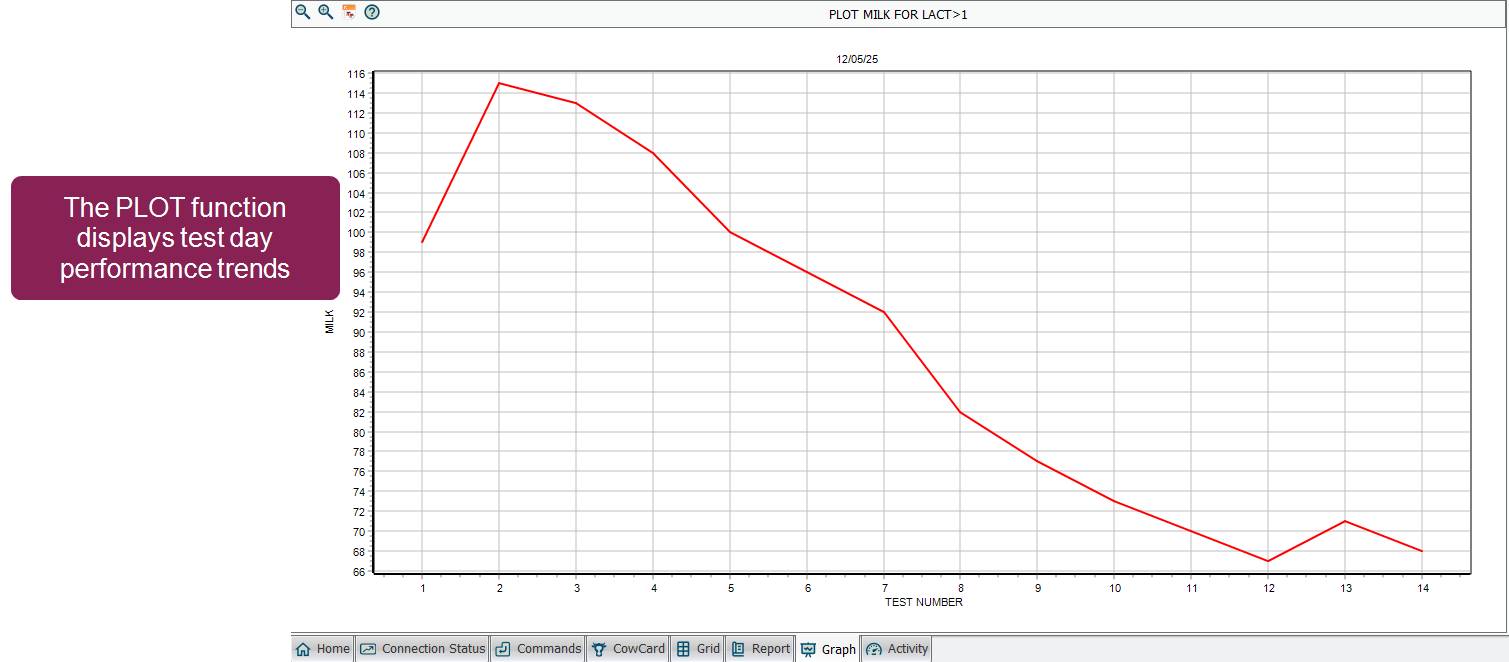Viewport: 1509px width, 662px height.
Task: Click the PLOT function callout box
Action: click(x=175, y=238)
